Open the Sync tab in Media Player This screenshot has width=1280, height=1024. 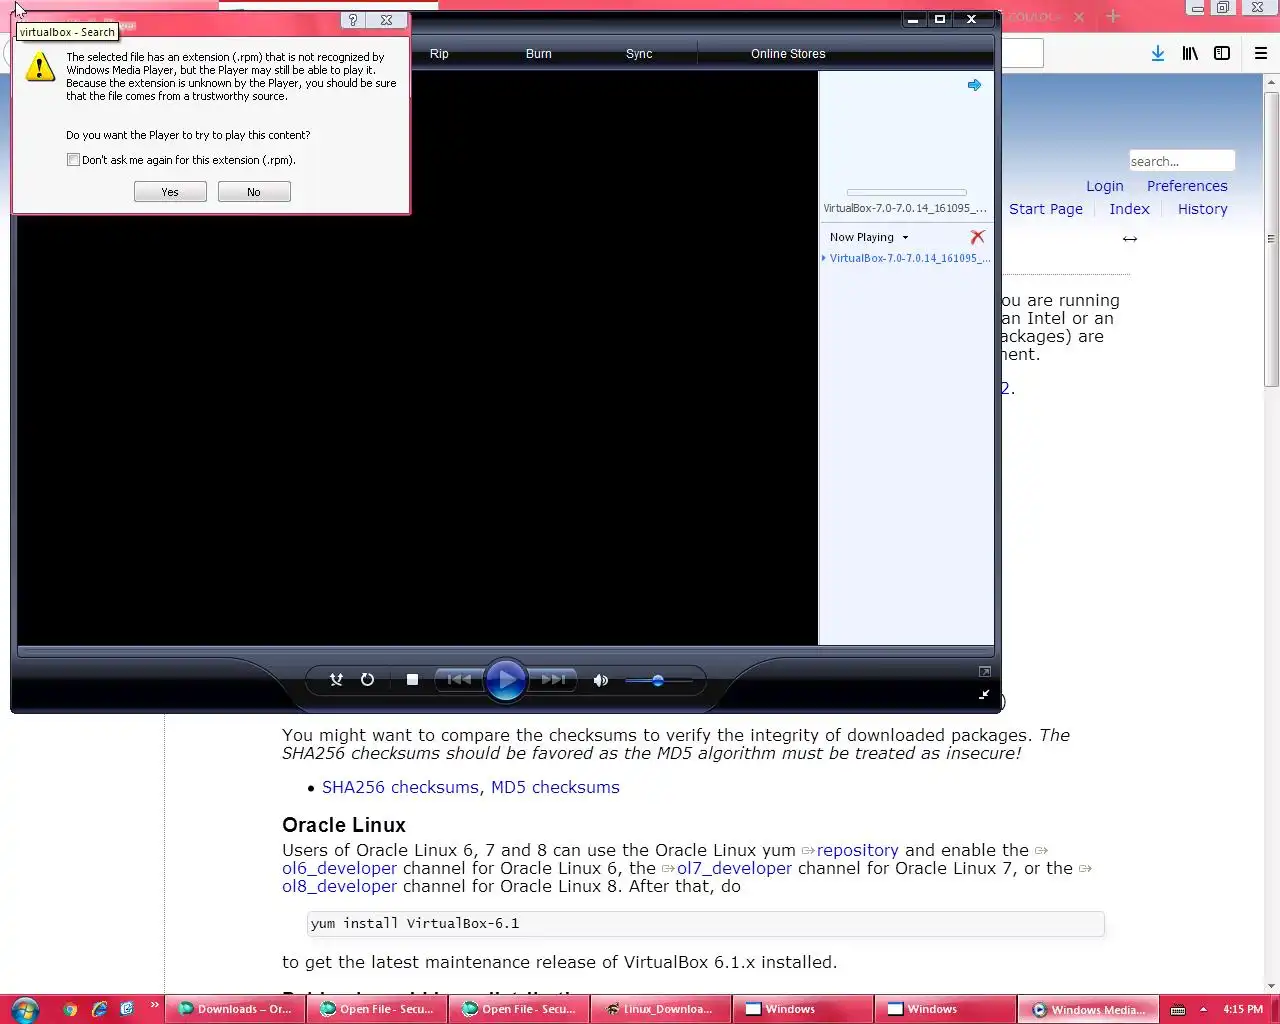coord(639,54)
